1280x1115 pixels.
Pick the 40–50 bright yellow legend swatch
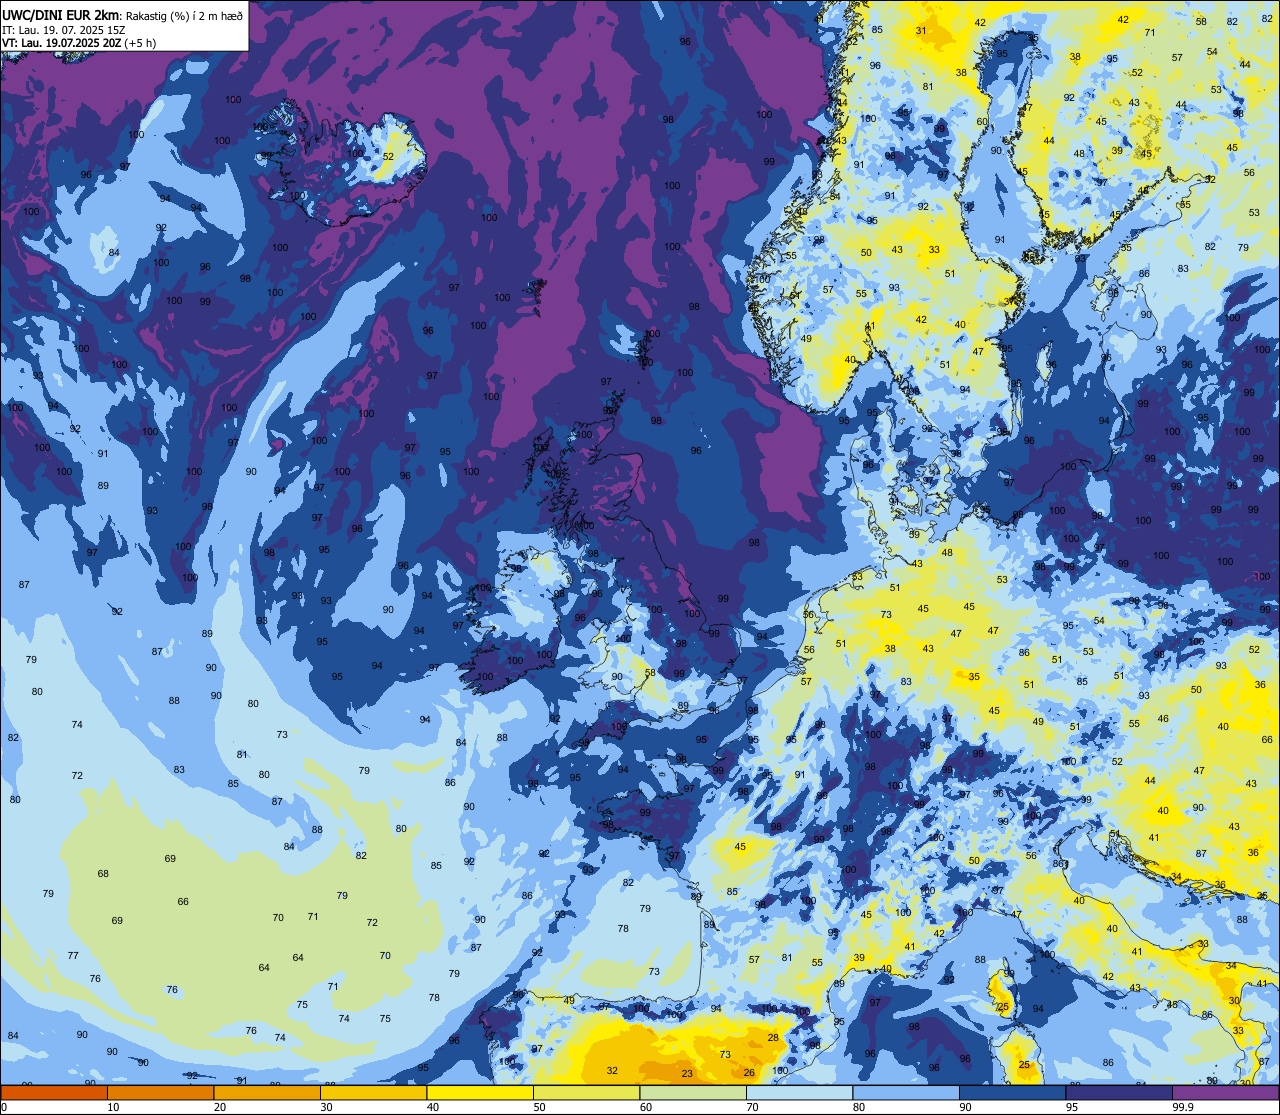(480, 1092)
